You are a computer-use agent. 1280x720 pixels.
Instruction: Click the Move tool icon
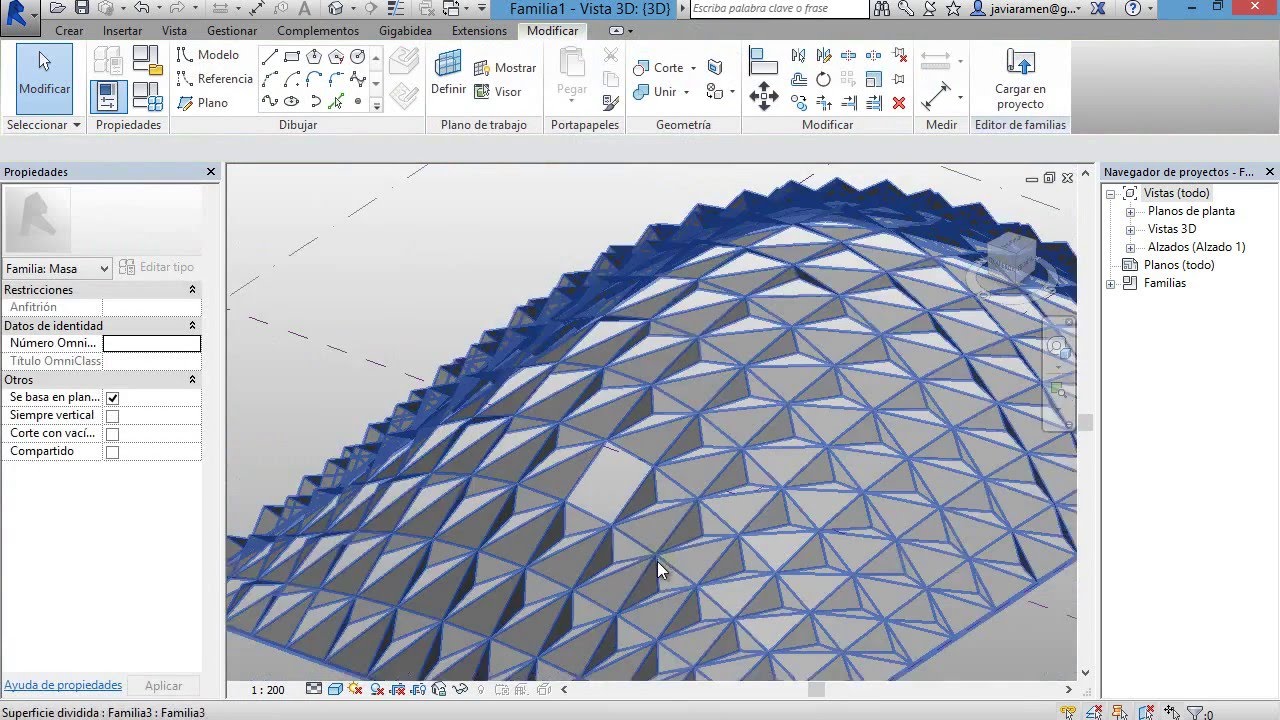pyautogui.click(x=764, y=96)
